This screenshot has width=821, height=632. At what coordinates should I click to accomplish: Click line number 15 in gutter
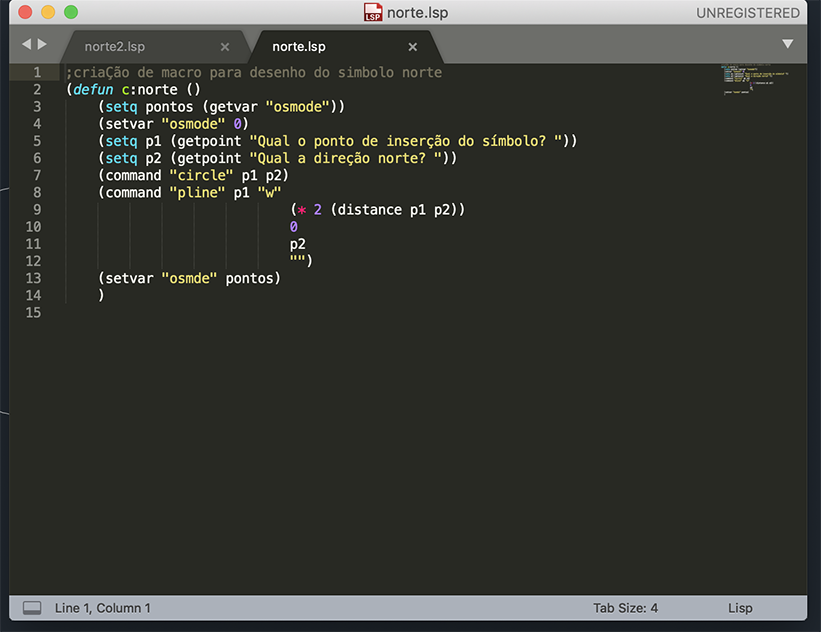click(33, 313)
